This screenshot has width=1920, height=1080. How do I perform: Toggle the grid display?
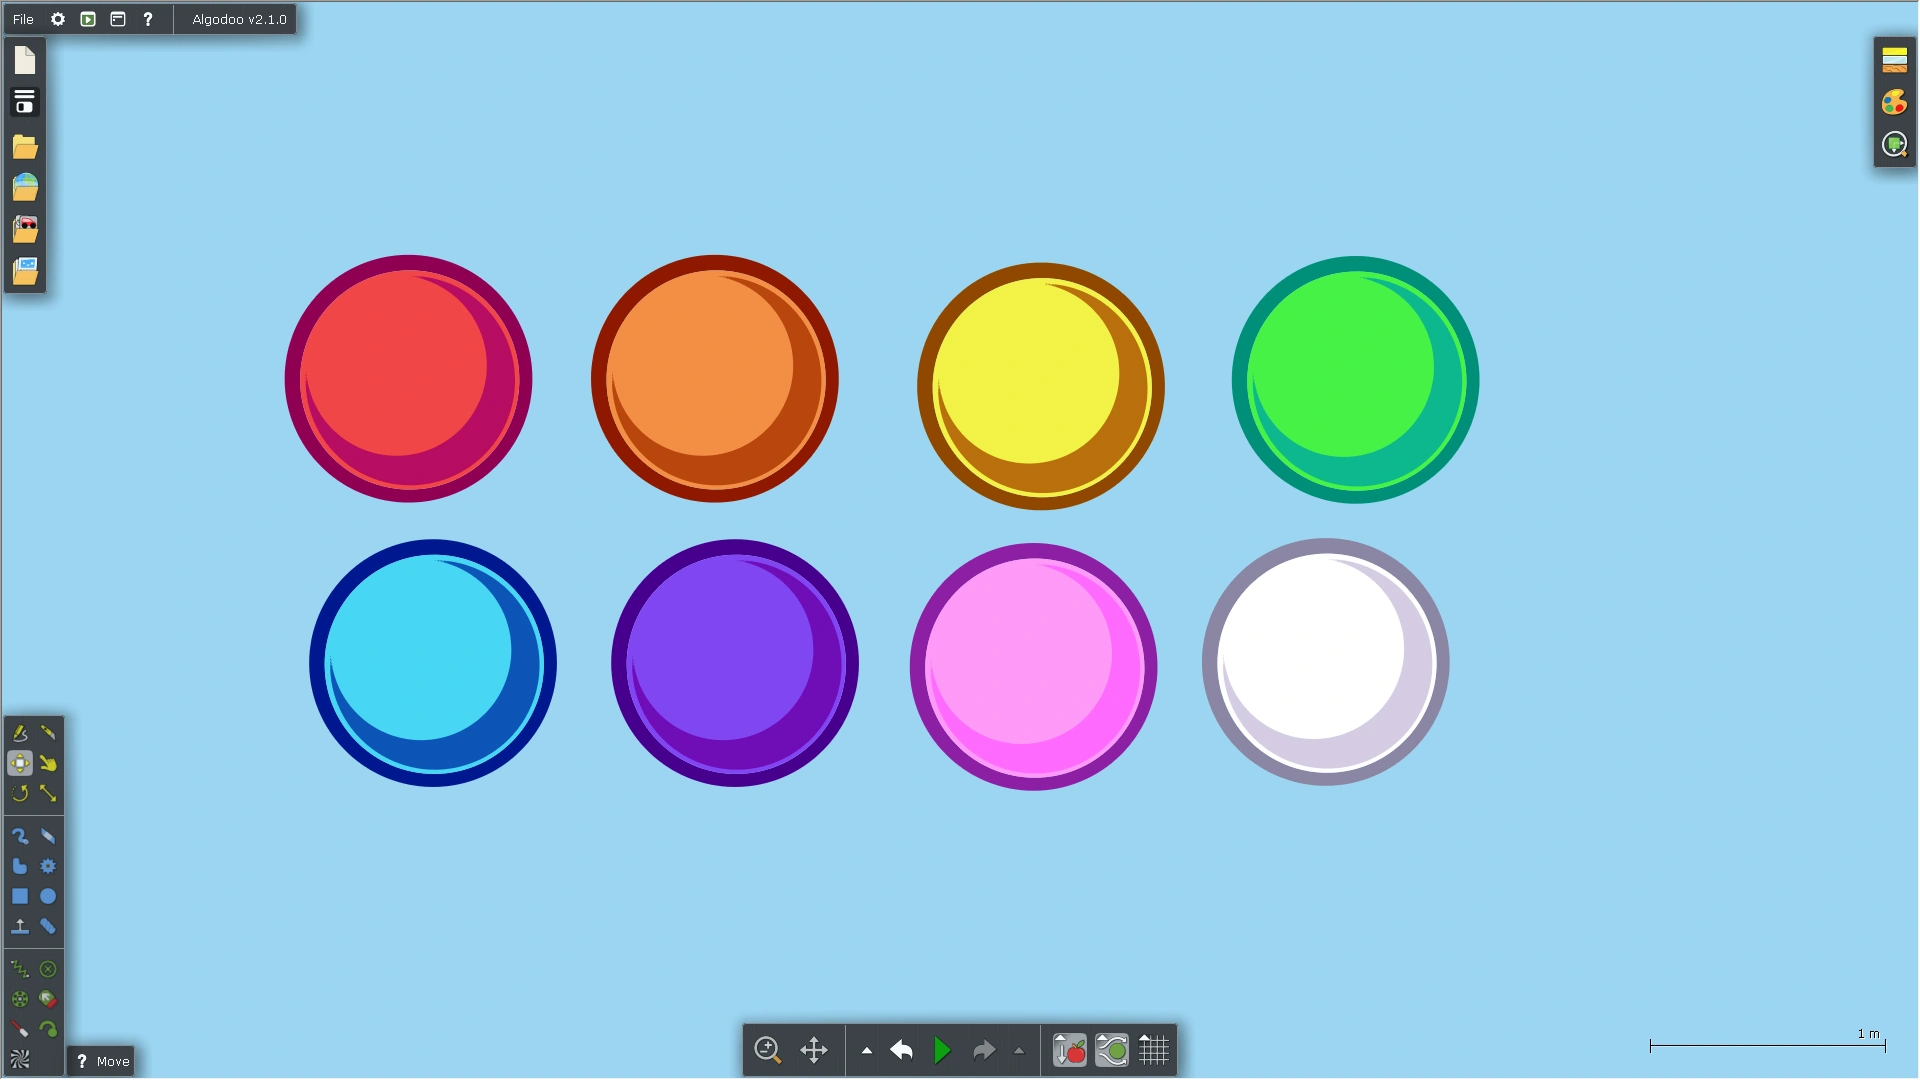[1153, 1051]
